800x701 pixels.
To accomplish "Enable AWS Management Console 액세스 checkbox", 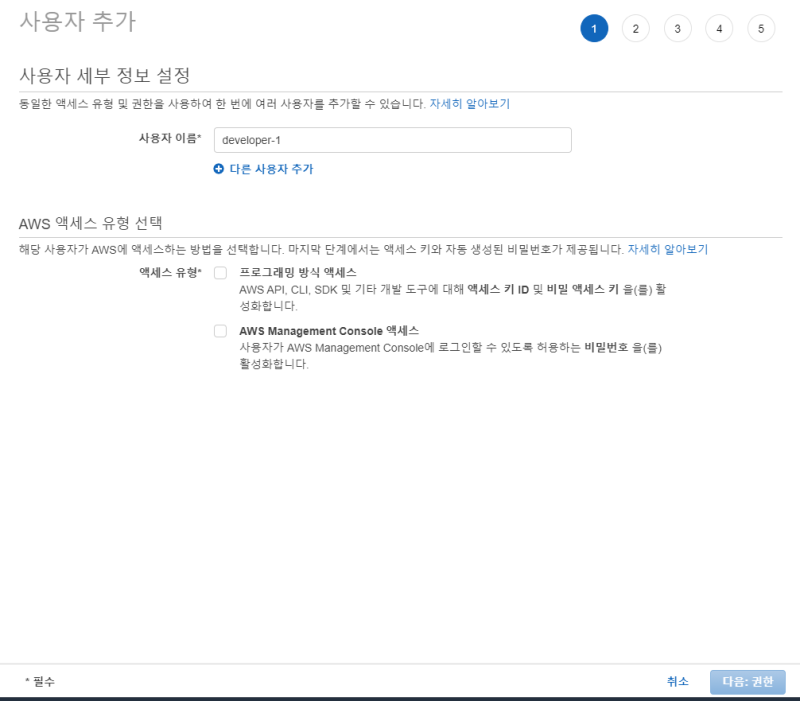I will pos(220,331).
